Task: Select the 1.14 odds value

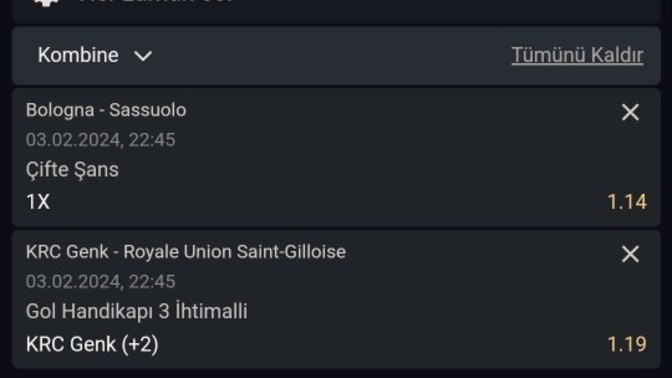Action: point(627,202)
